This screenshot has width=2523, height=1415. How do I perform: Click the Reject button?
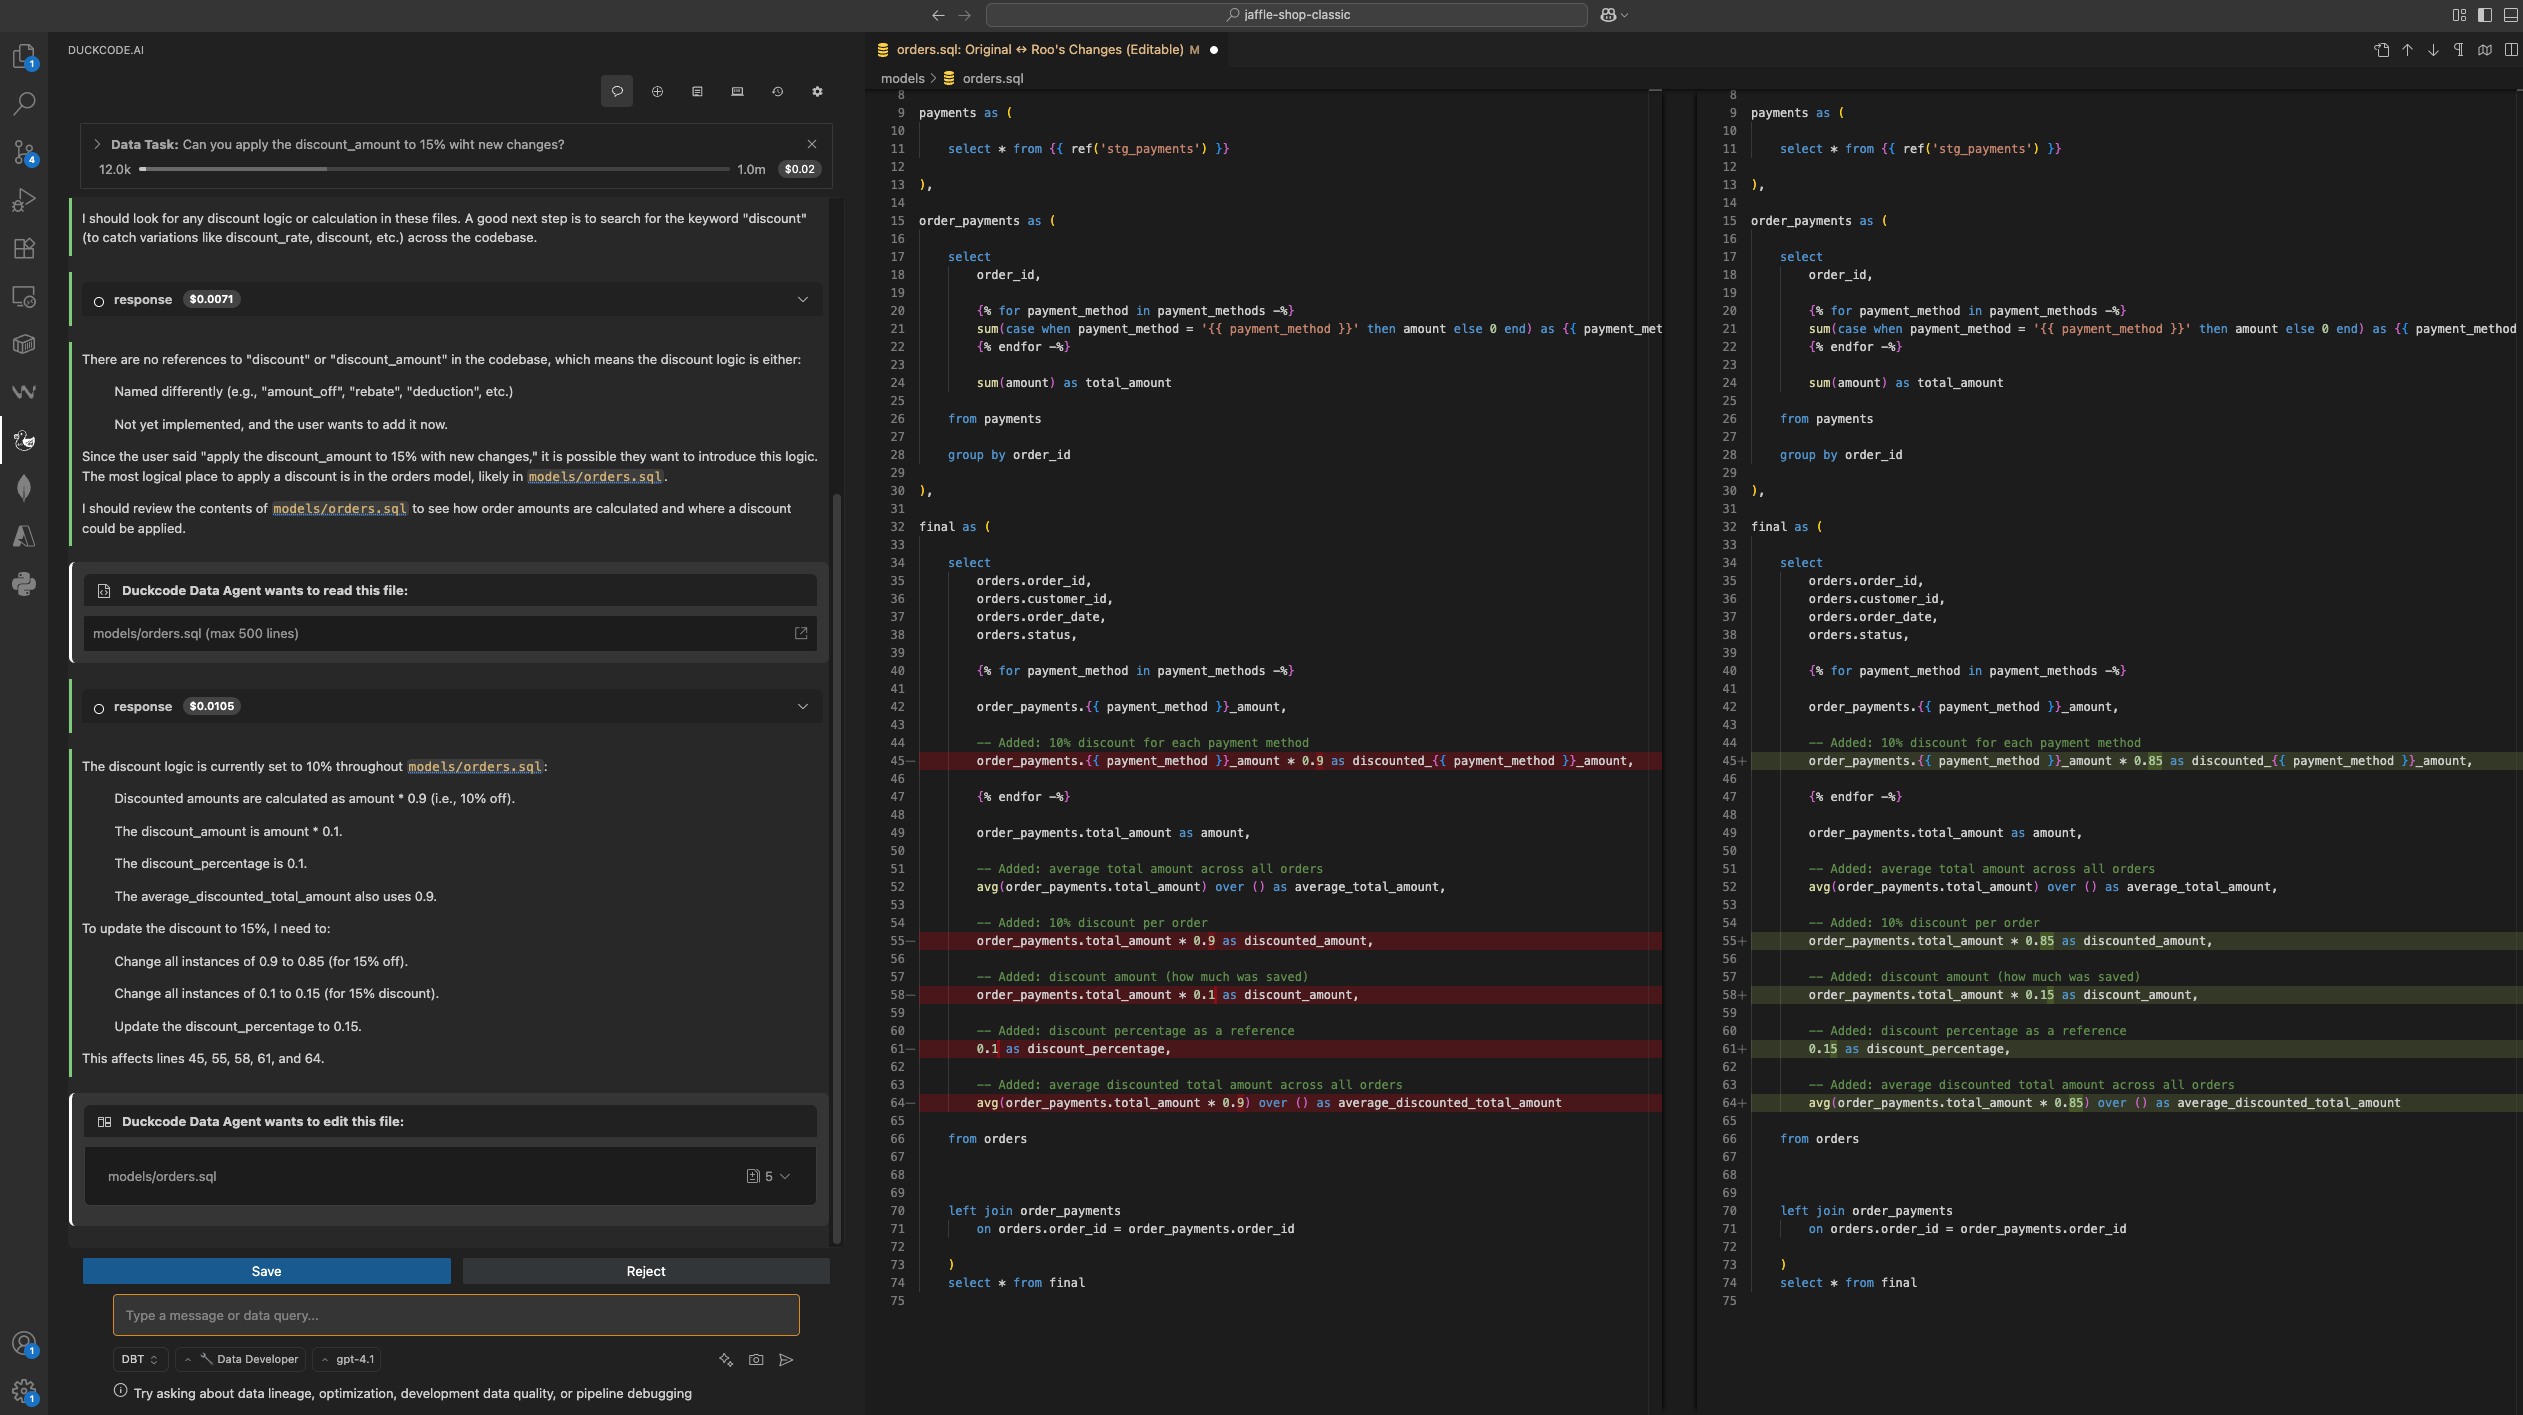pyautogui.click(x=646, y=1271)
